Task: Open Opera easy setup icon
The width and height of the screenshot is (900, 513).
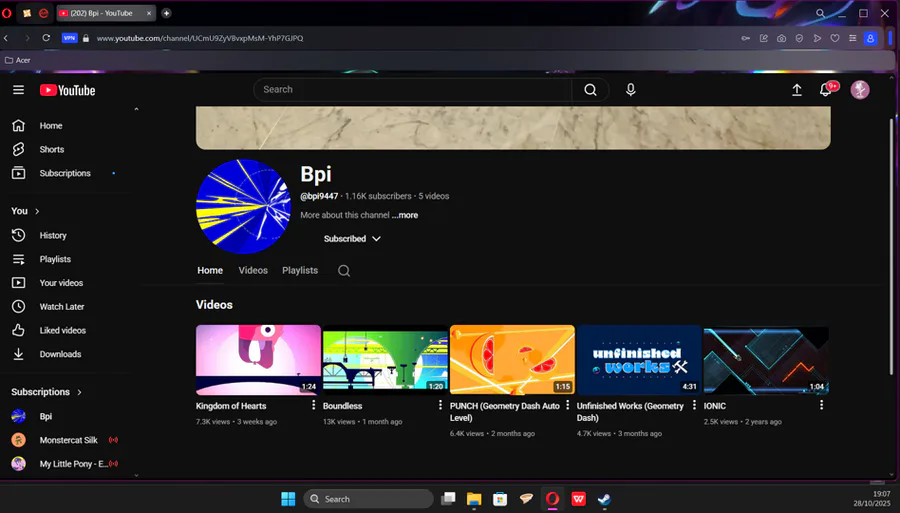Action: [852, 38]
